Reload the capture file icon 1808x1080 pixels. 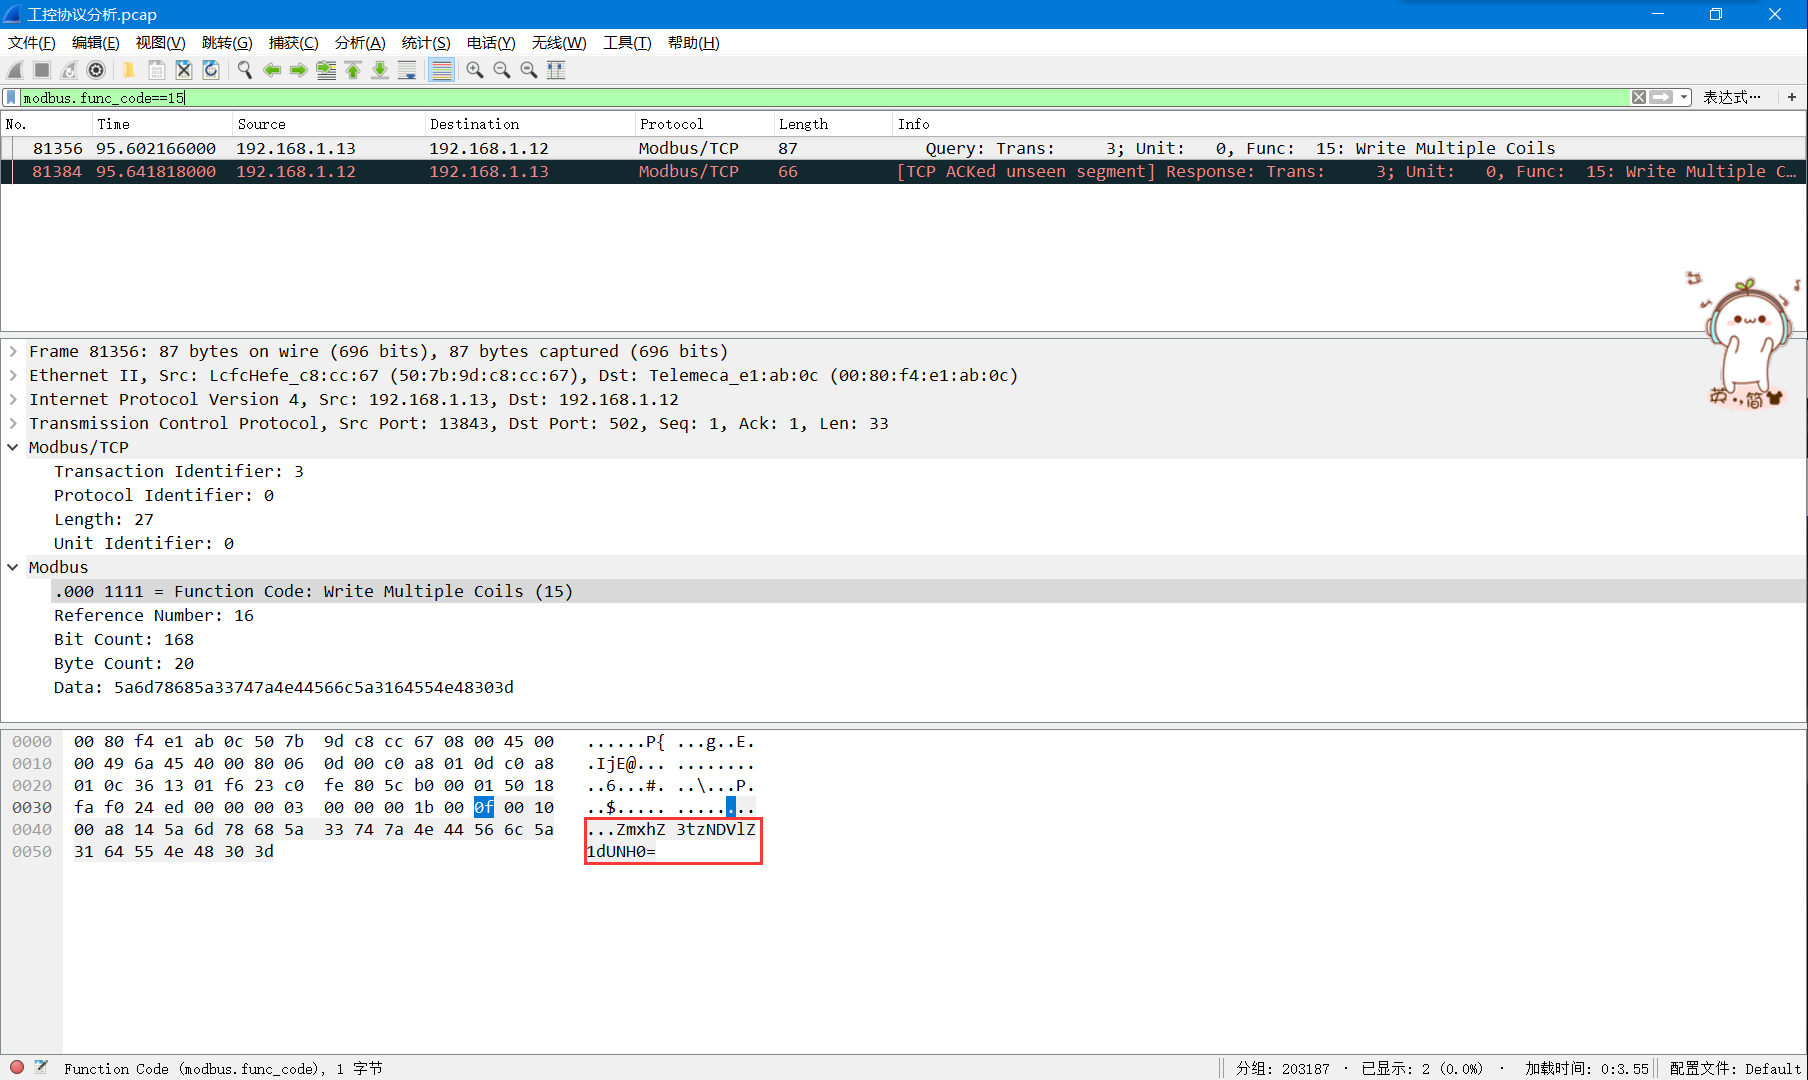pyautogui.click(x=210, y=70)
